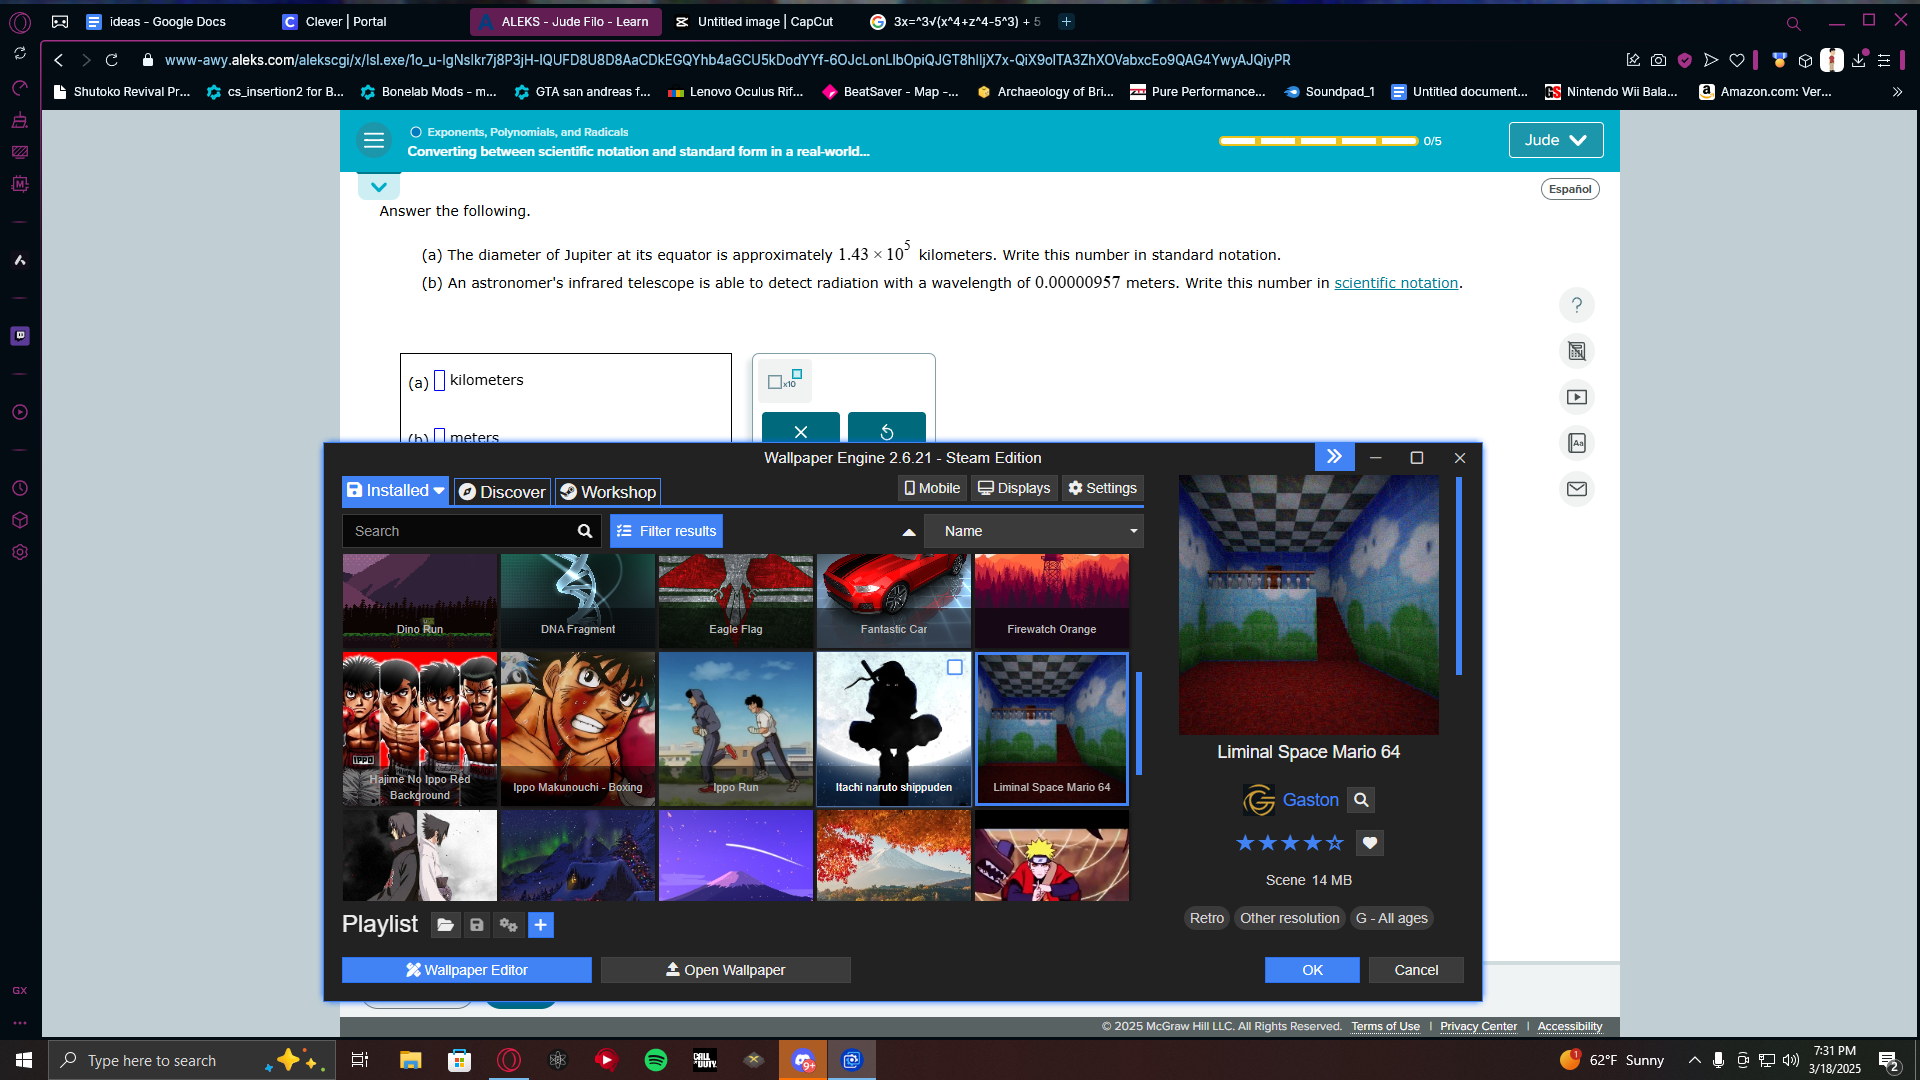Toggle the Retro tag filter

click(x=1206, y=918)
